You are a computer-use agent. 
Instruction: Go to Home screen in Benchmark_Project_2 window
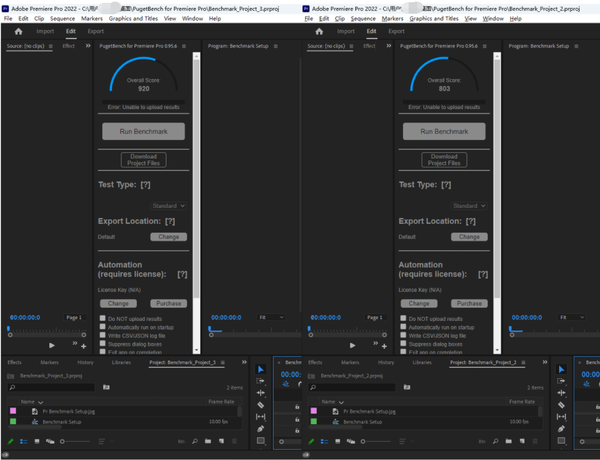[x=319, y=32]
